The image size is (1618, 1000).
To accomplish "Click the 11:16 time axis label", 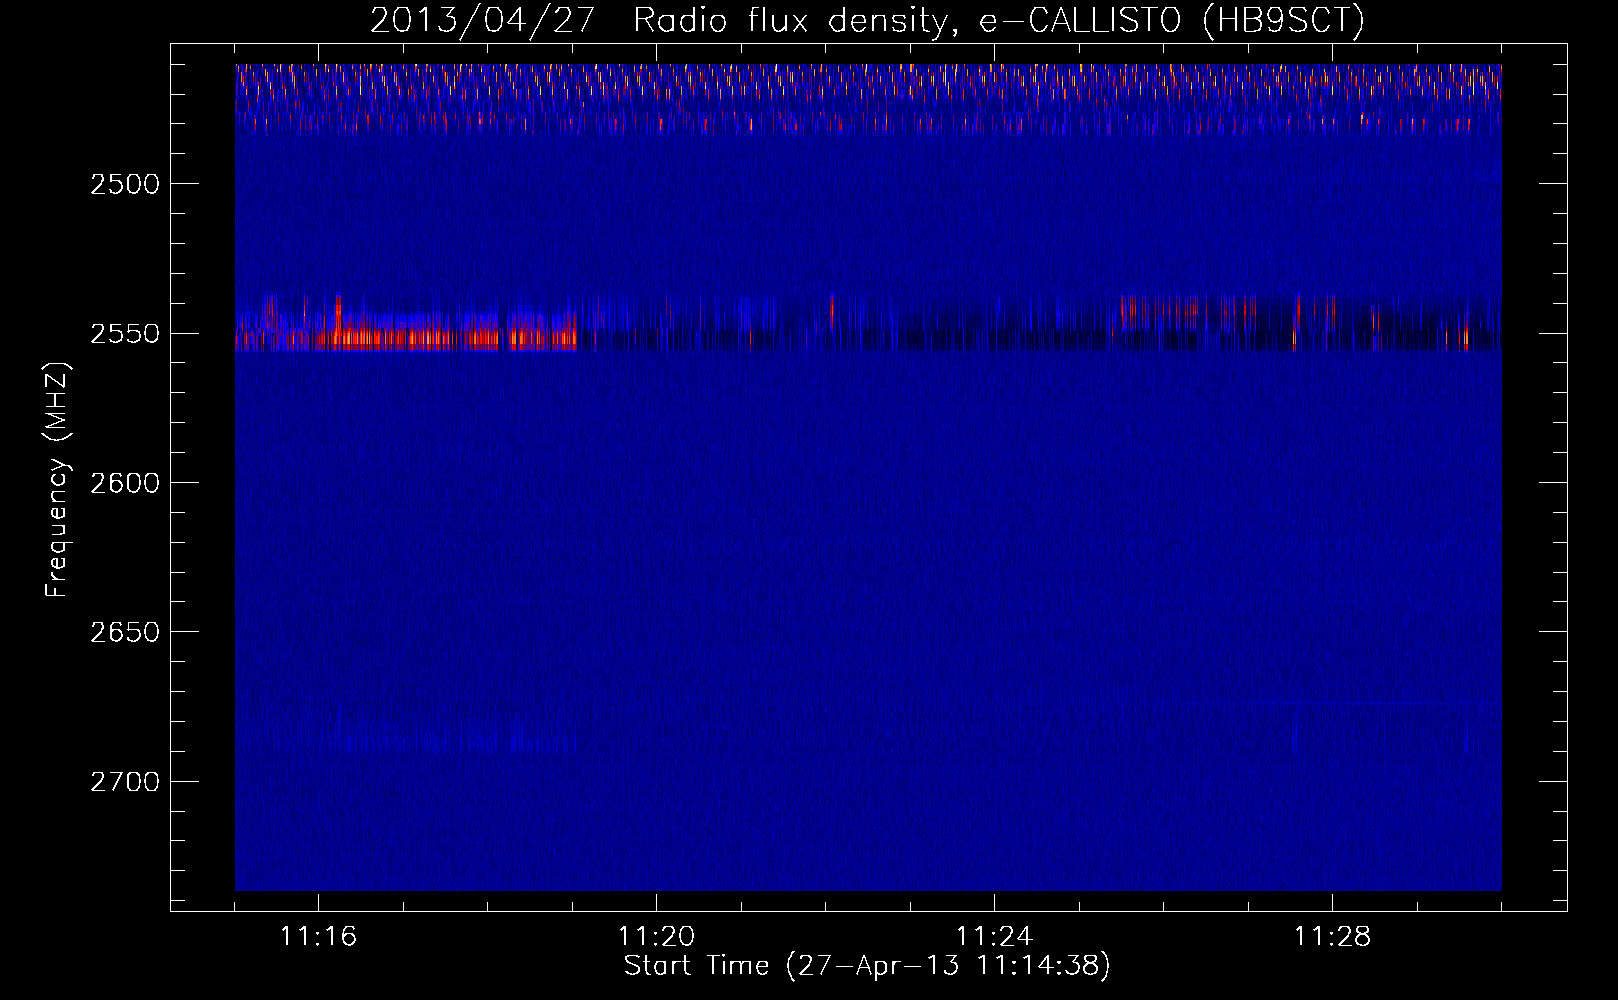I will click(318, 937).
